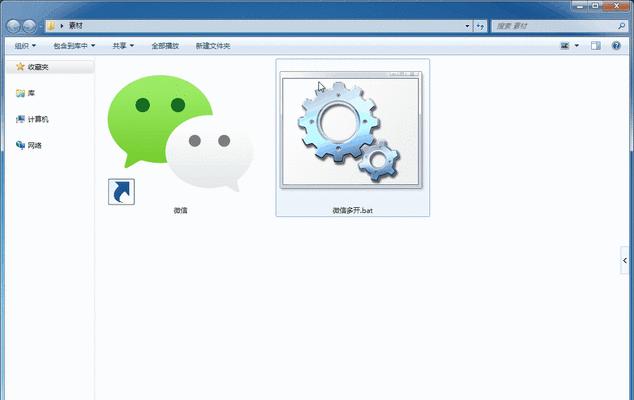Screen dimensions: 634x400
Task: Click the blue help icon
Action: pos(616,46)
